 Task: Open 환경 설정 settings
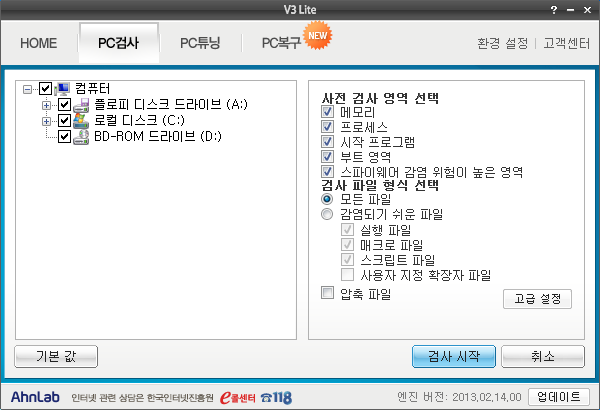tap(502, 43)
